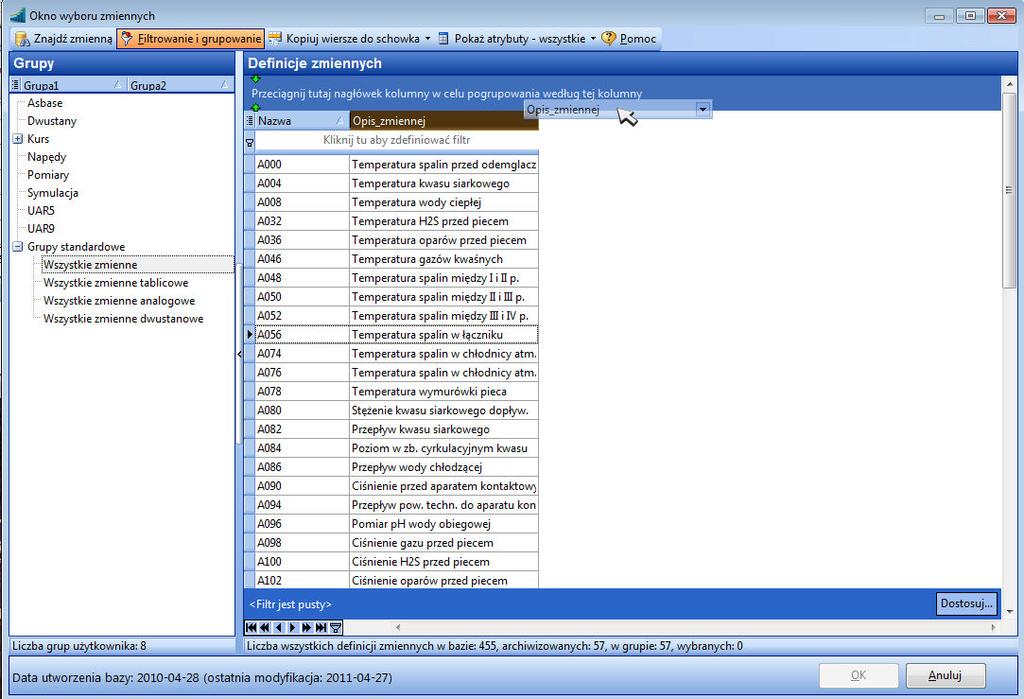Click the Temperatura kwasu siarkowego cell
Viewport: 1024px width, 699px height.
tap(443, 184)
